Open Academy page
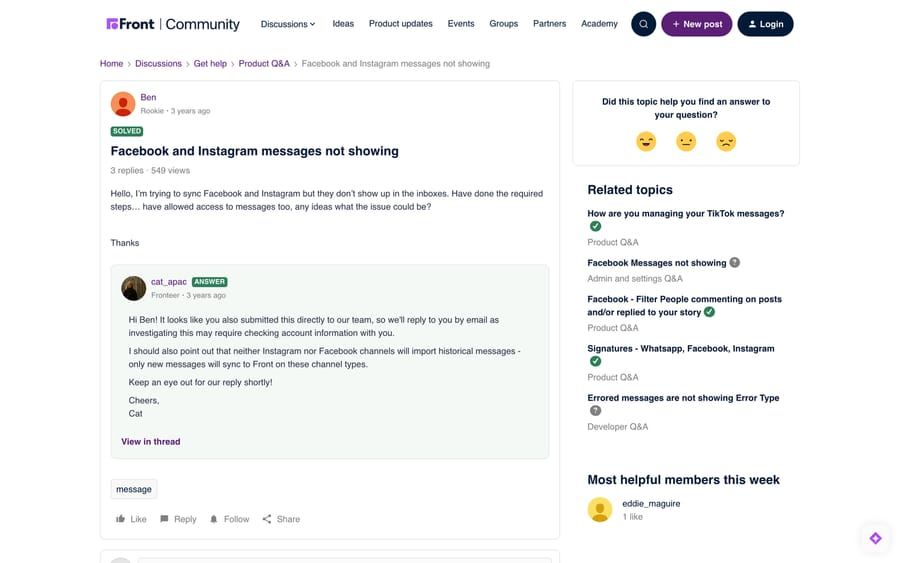The image size is (900, 563). (x=599, y=24)
